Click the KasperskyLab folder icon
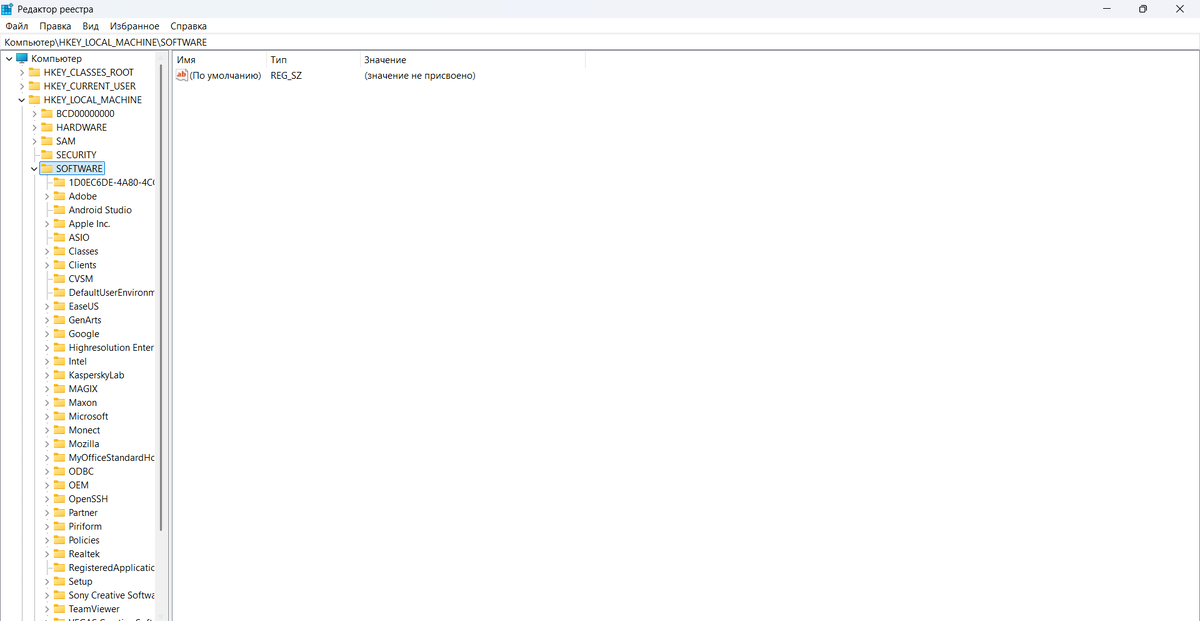The height and width of the screenshot is (621, 1200). pyautogui.click(x=59, y=375)
